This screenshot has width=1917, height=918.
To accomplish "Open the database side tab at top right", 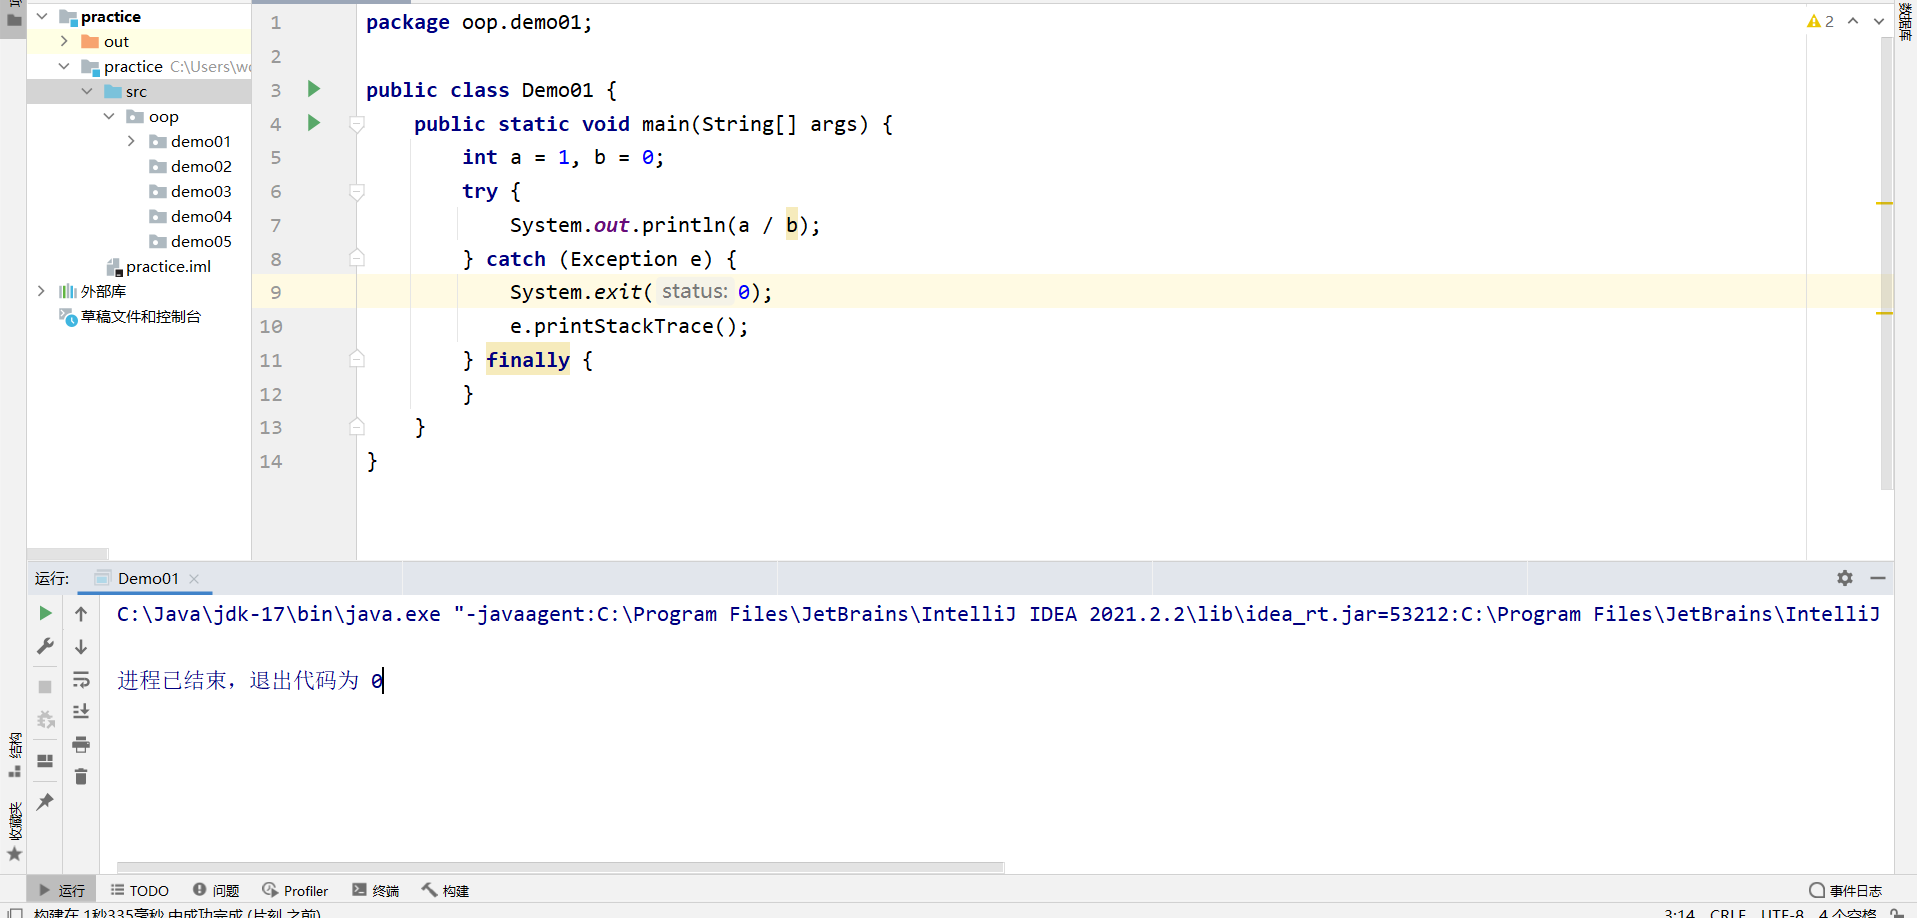I will [1906, 22].
